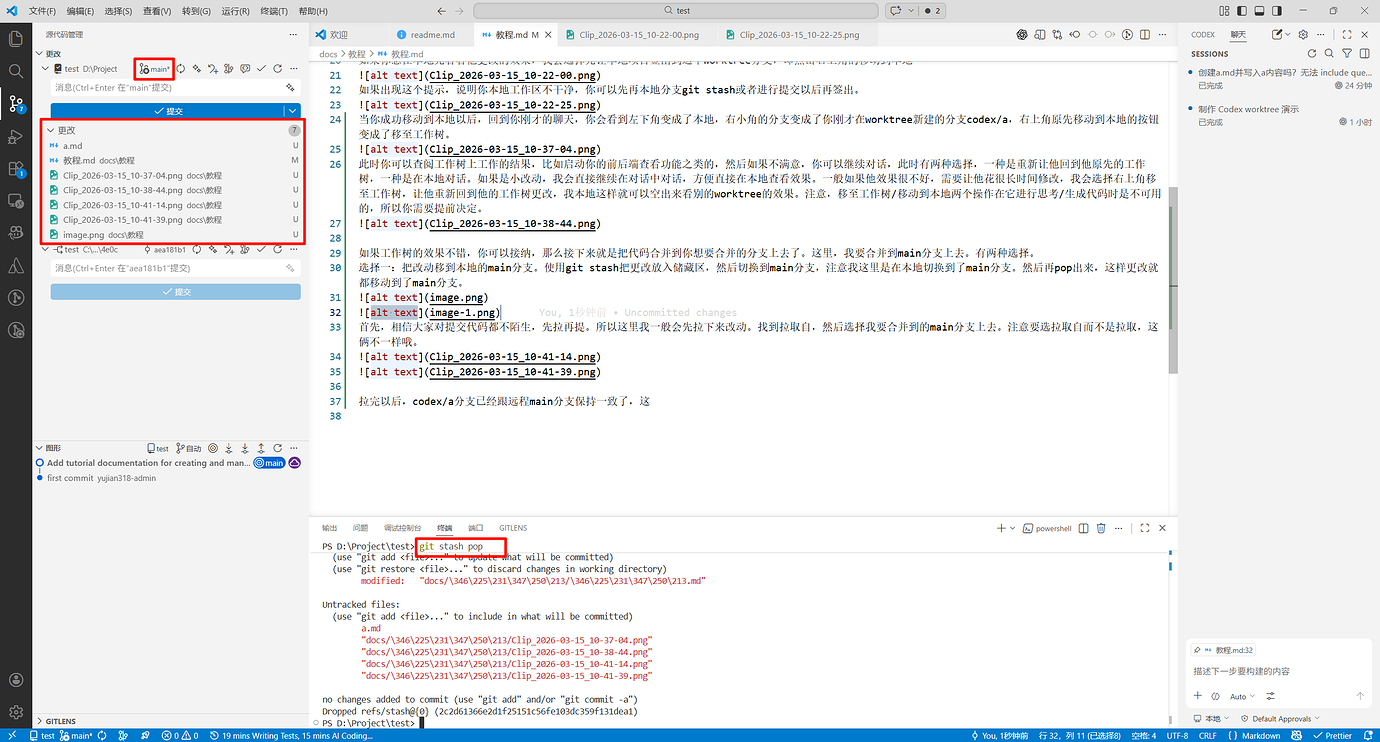Image resolution: width=1380 pixels, height=742 pixels.
Task: Open the Explorer view in the activity bar
Action: click(16, 39)
